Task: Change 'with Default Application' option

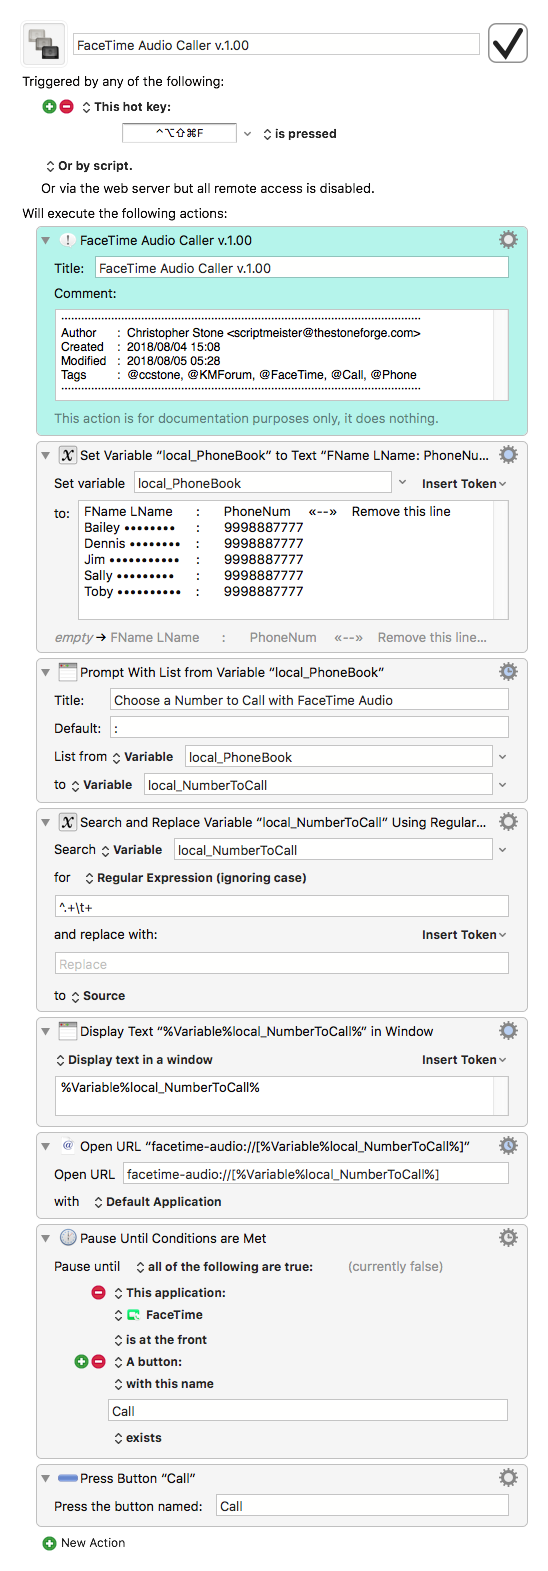Action: pos(157,1202)
